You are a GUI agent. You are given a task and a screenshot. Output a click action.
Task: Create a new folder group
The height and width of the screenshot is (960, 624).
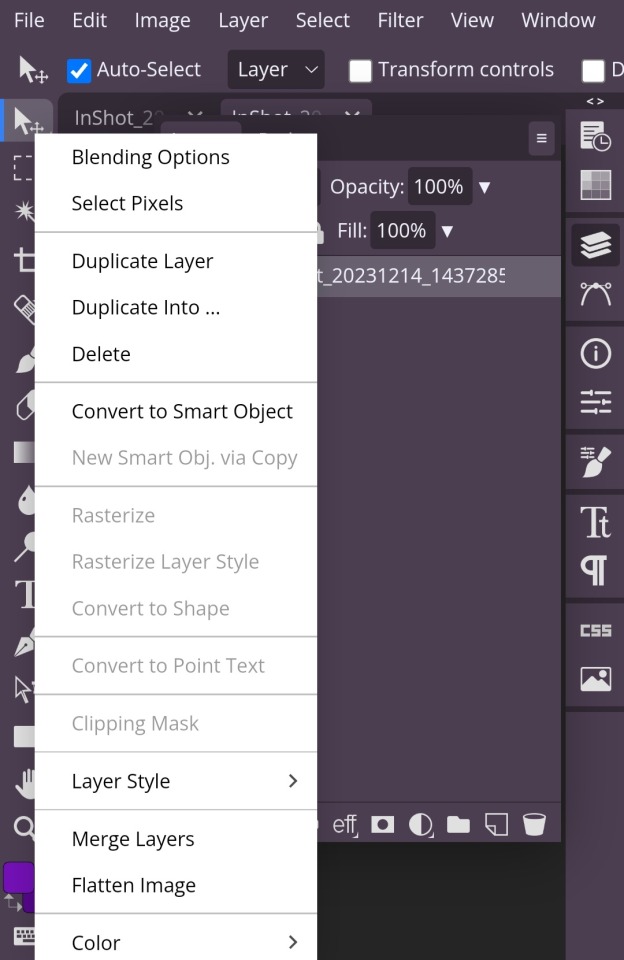458,825
